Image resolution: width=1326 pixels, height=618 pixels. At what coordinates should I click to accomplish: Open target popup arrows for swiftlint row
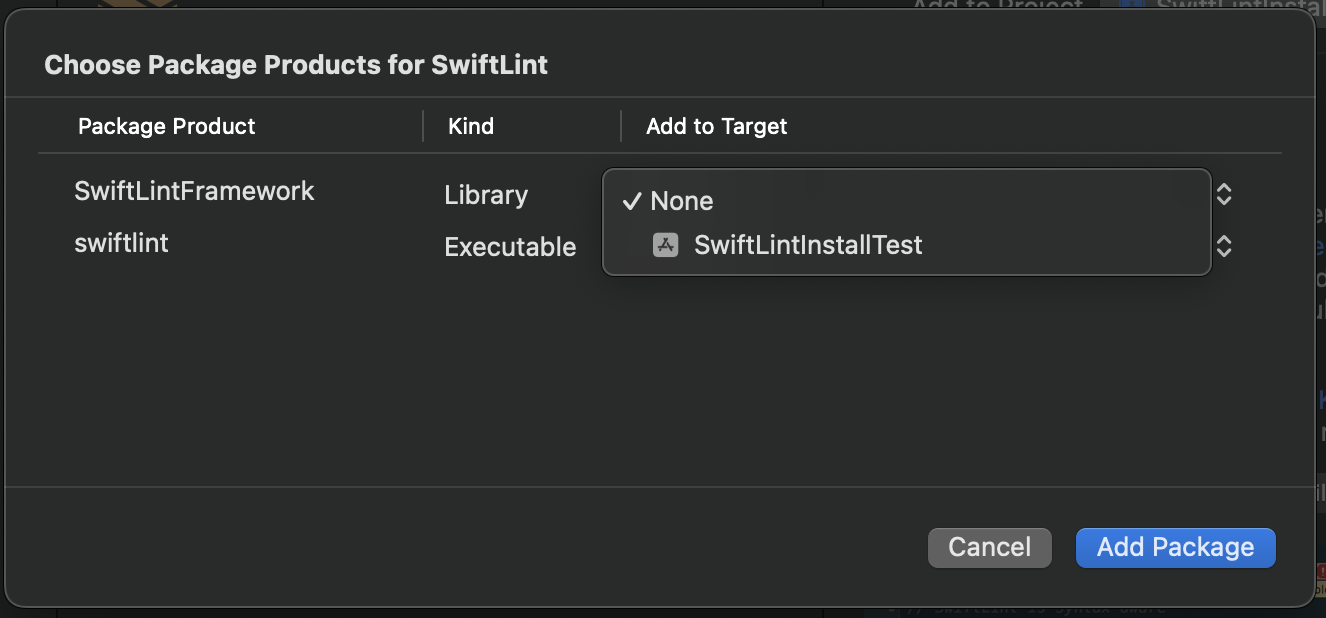(x=1224, y=246)
